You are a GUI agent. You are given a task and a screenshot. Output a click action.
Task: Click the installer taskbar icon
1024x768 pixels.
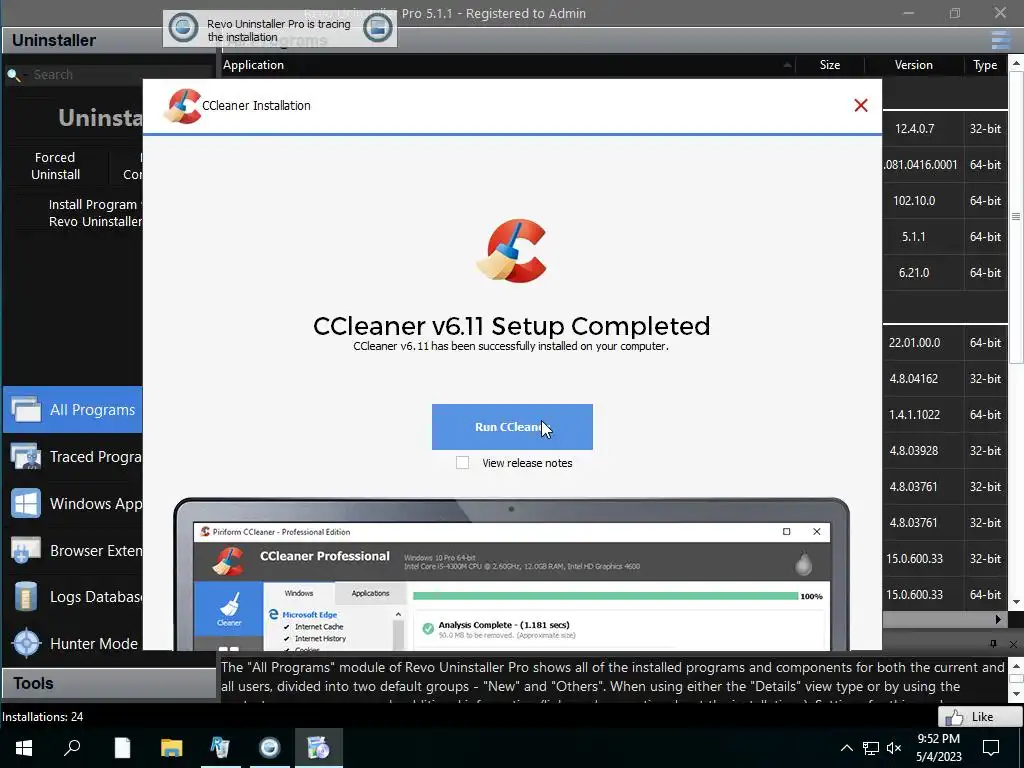point(319,747)
